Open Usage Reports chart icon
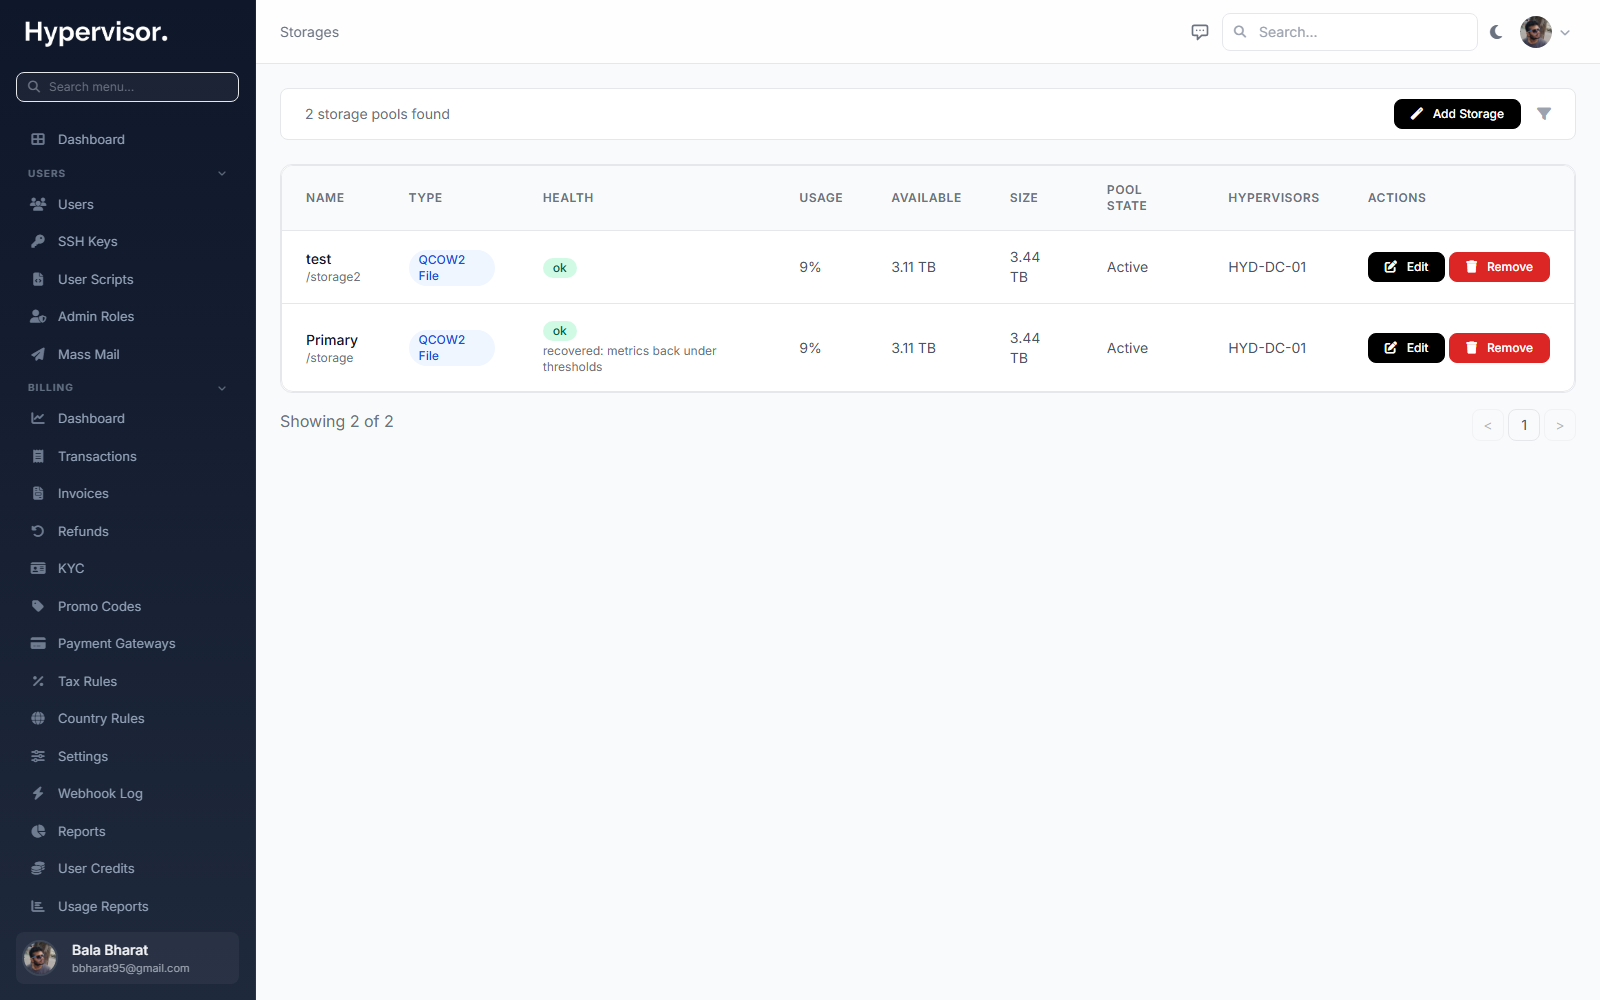This screenshot has width=1600, height=1000. pos(38,906)
